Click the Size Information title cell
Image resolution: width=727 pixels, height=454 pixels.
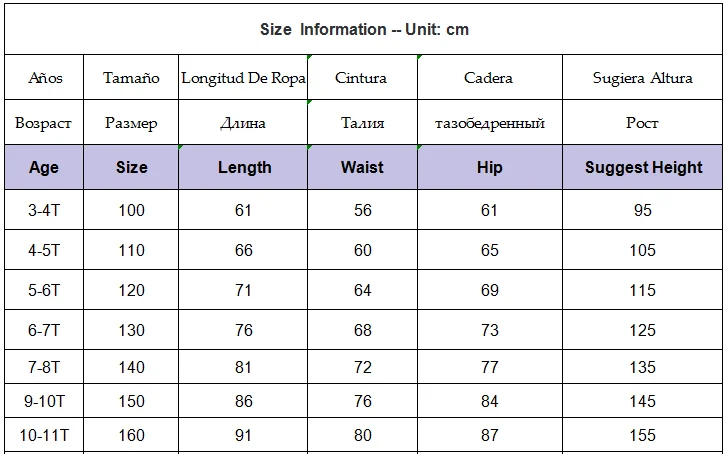click(x=364, y=29)
